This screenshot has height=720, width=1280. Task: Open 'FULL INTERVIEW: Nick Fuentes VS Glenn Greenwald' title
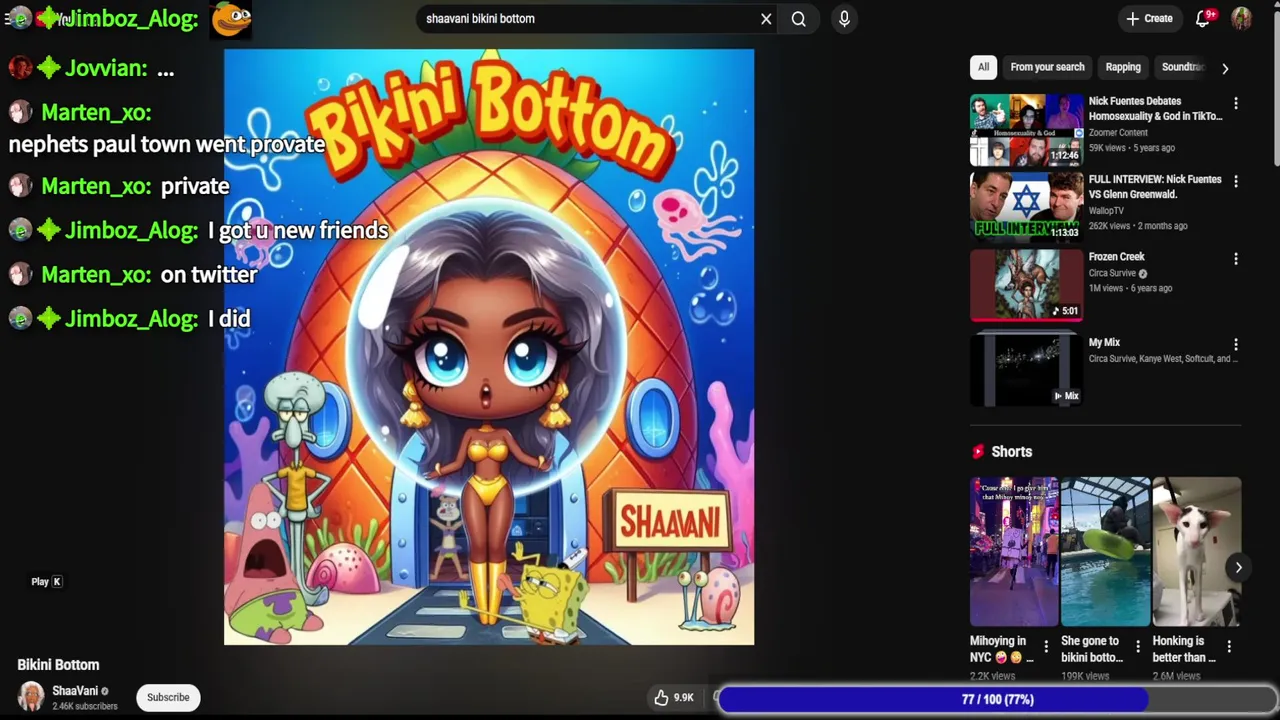pyautogui.click(x=1155, y=187)
